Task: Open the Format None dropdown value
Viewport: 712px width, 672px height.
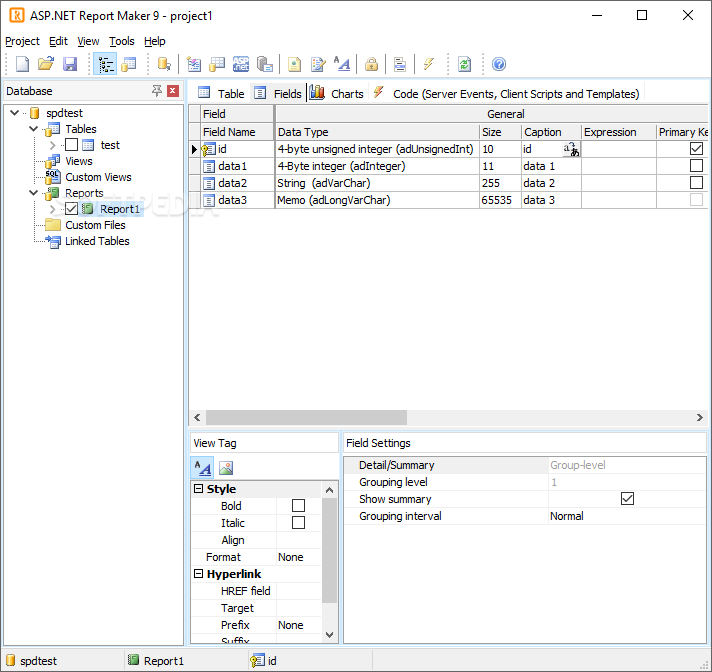Action: click(299, 557)
